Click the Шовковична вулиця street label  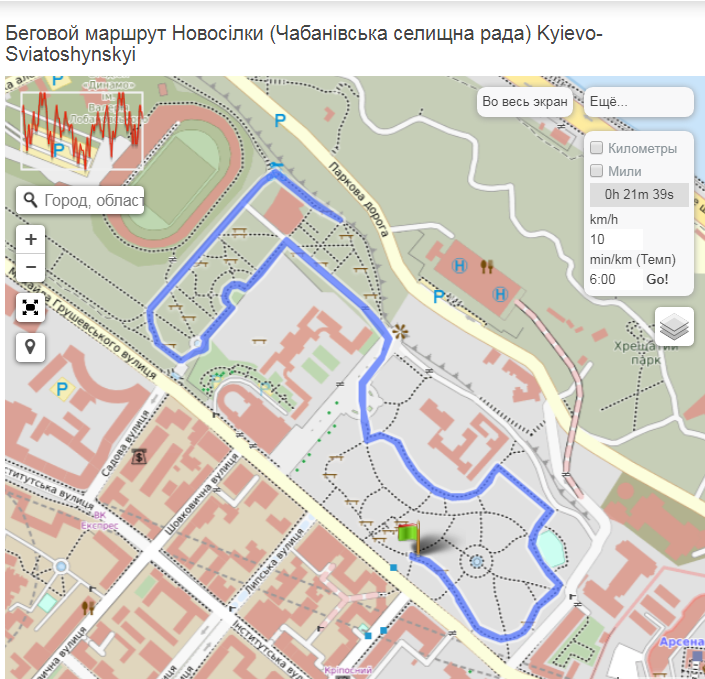(x=199, y=494)
